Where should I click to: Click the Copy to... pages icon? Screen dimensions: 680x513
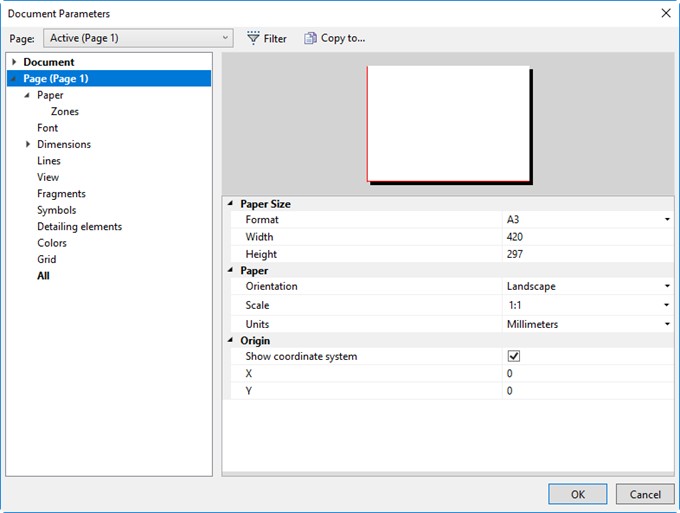pos(310,39)
